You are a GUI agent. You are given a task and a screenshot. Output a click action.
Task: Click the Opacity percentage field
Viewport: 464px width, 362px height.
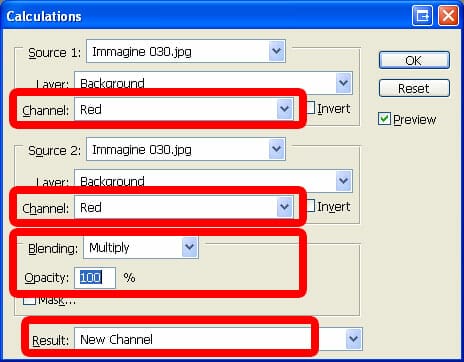[95, 277]
